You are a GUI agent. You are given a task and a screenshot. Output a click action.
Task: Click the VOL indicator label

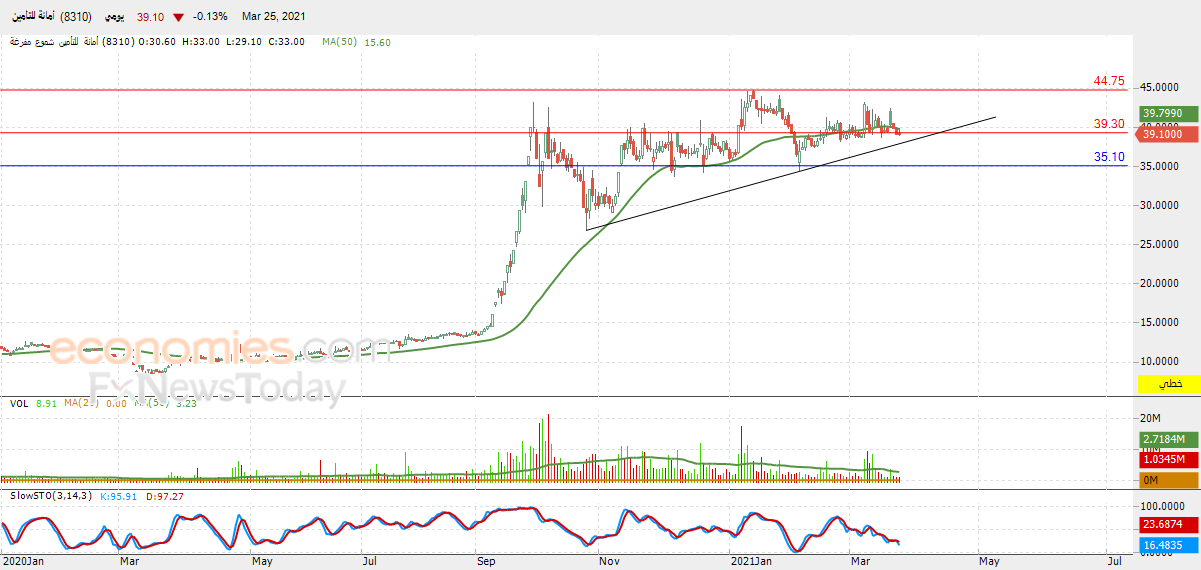(19, 404)
